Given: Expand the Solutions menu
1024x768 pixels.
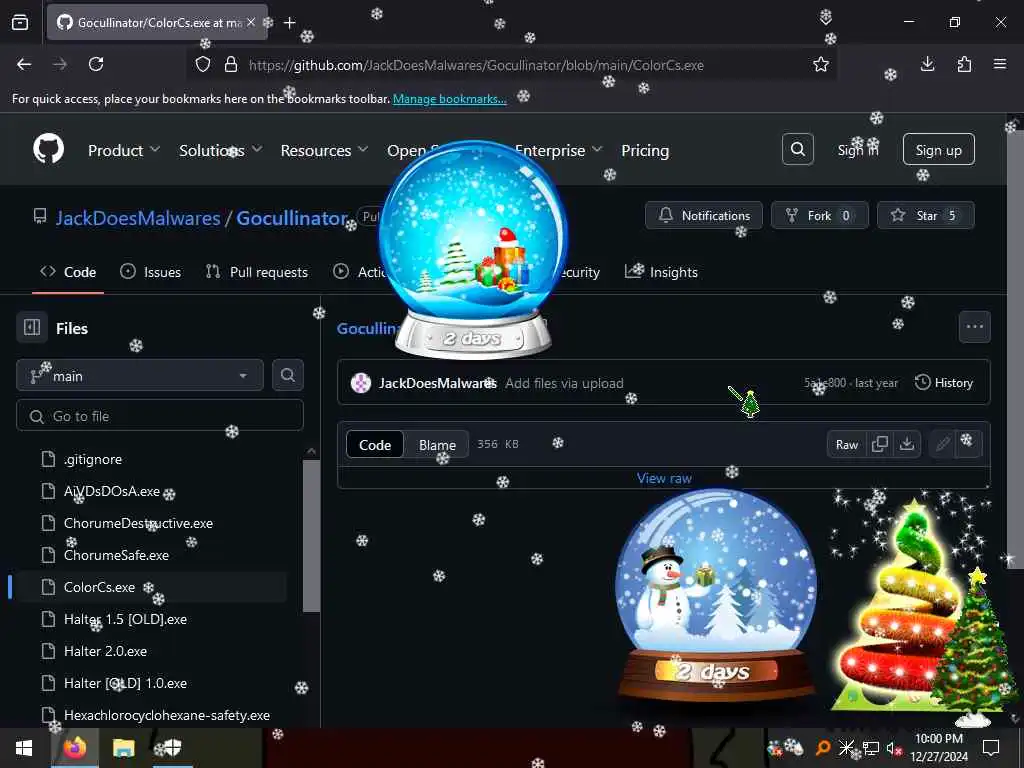Looking at the screenshot, I should [x=220, y=150].
